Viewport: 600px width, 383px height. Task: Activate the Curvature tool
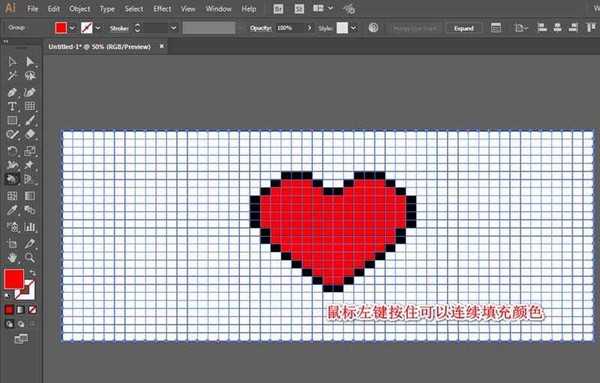pyautogui.click(x=30, y=92)
